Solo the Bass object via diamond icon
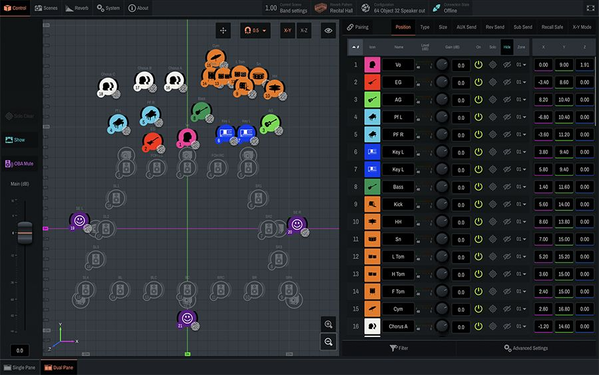Screen dimensions: 600x375 coord(493,187)
